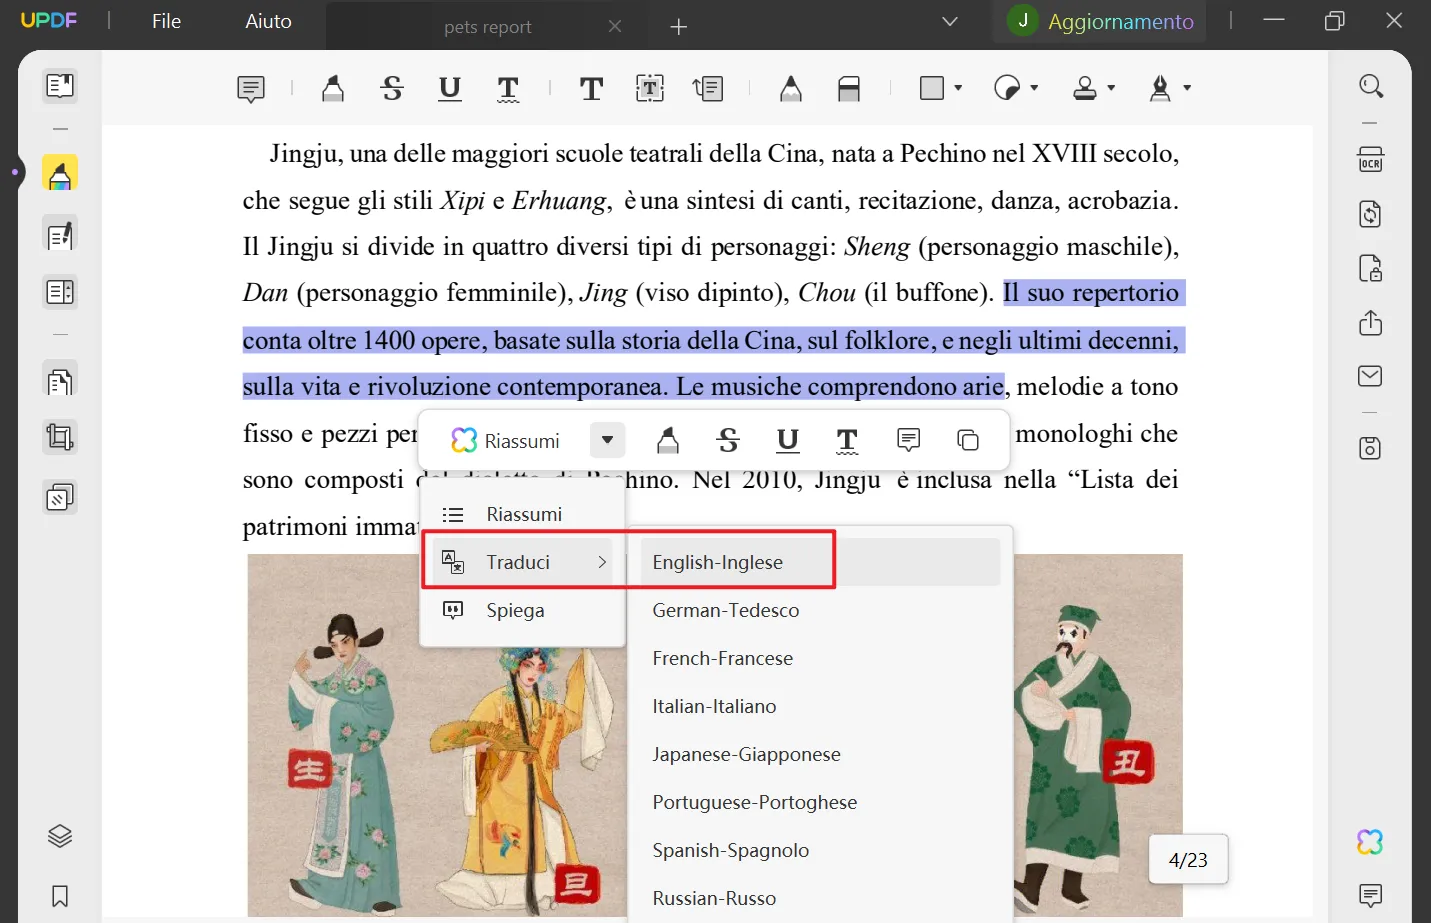Select the strikethrough tool in top toolbar
The image size is (1431, 923).
[x=392, y=89]
